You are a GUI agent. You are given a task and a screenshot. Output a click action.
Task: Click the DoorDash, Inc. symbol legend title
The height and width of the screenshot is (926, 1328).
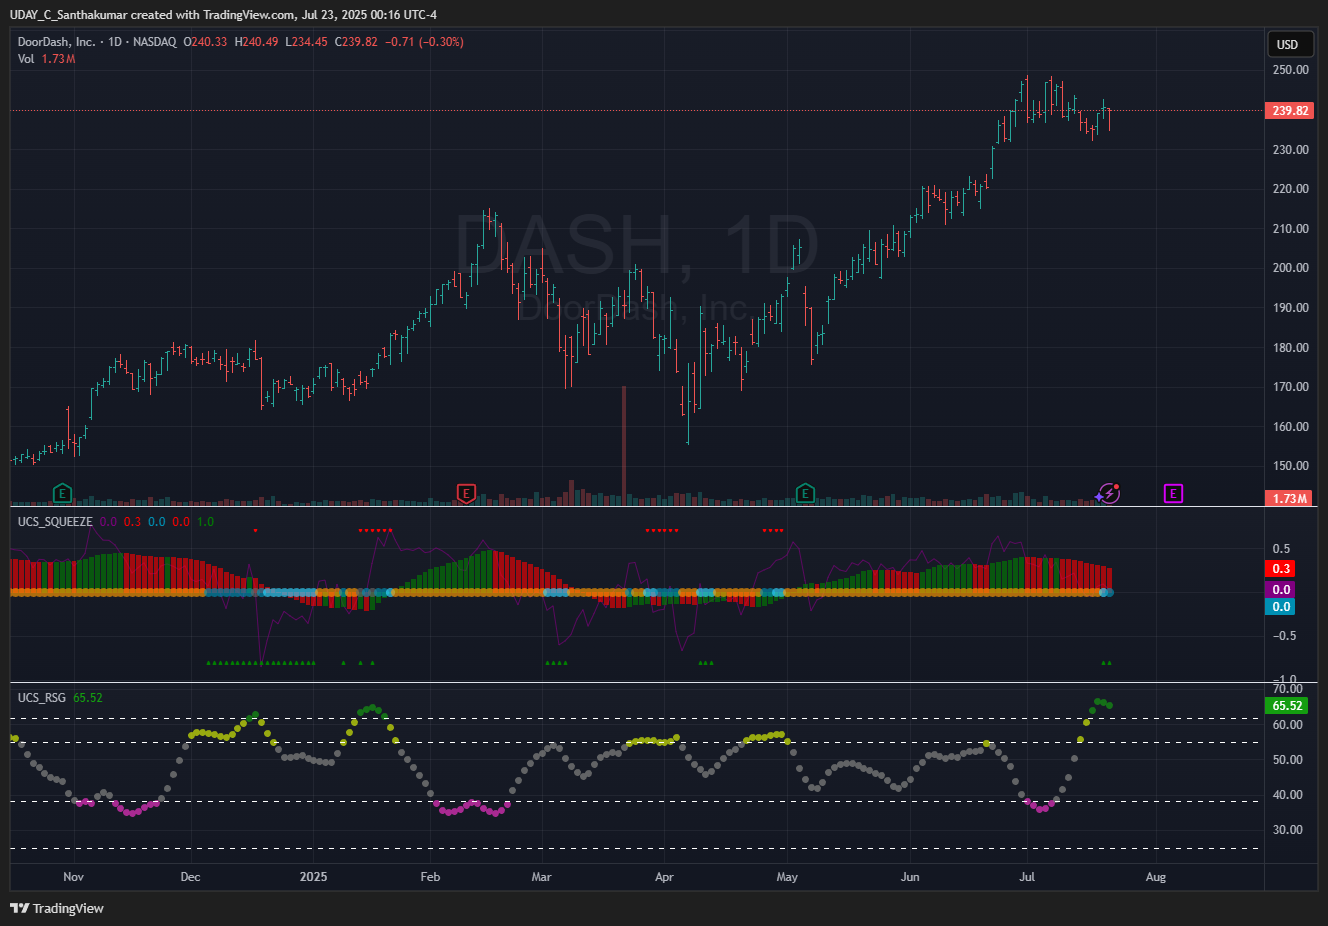tap(97, 42)
